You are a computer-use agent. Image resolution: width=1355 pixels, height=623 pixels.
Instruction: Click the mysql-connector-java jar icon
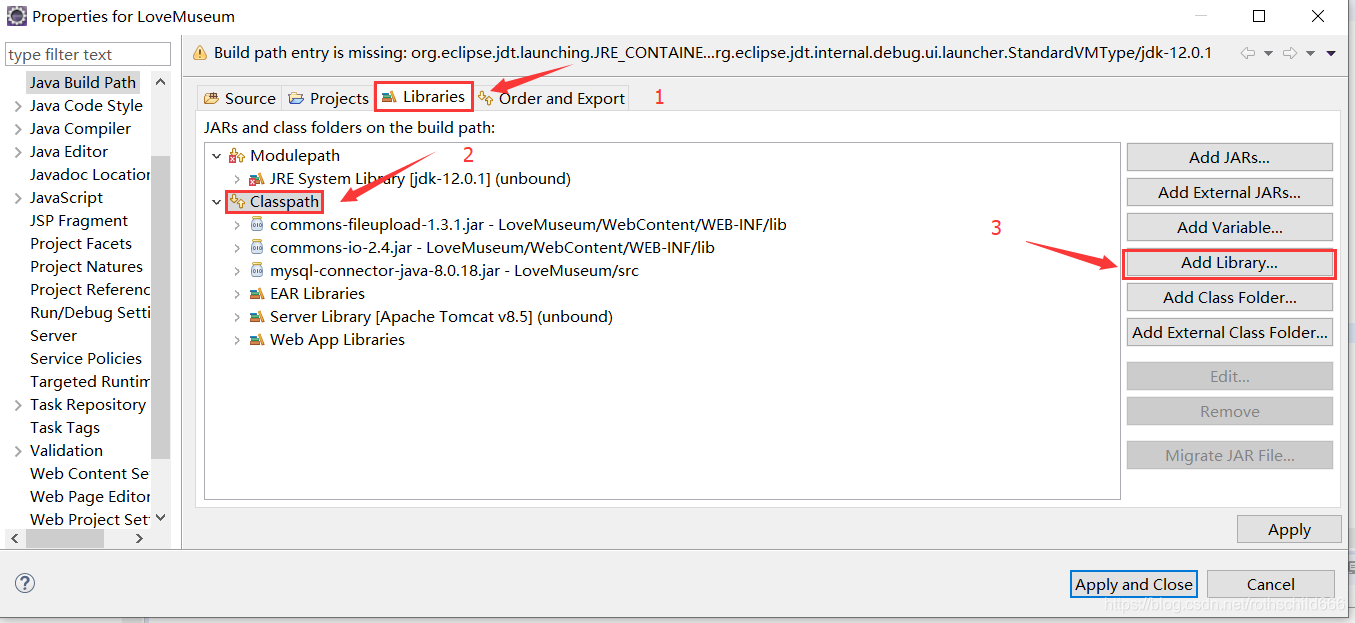(x=257, y=271)
